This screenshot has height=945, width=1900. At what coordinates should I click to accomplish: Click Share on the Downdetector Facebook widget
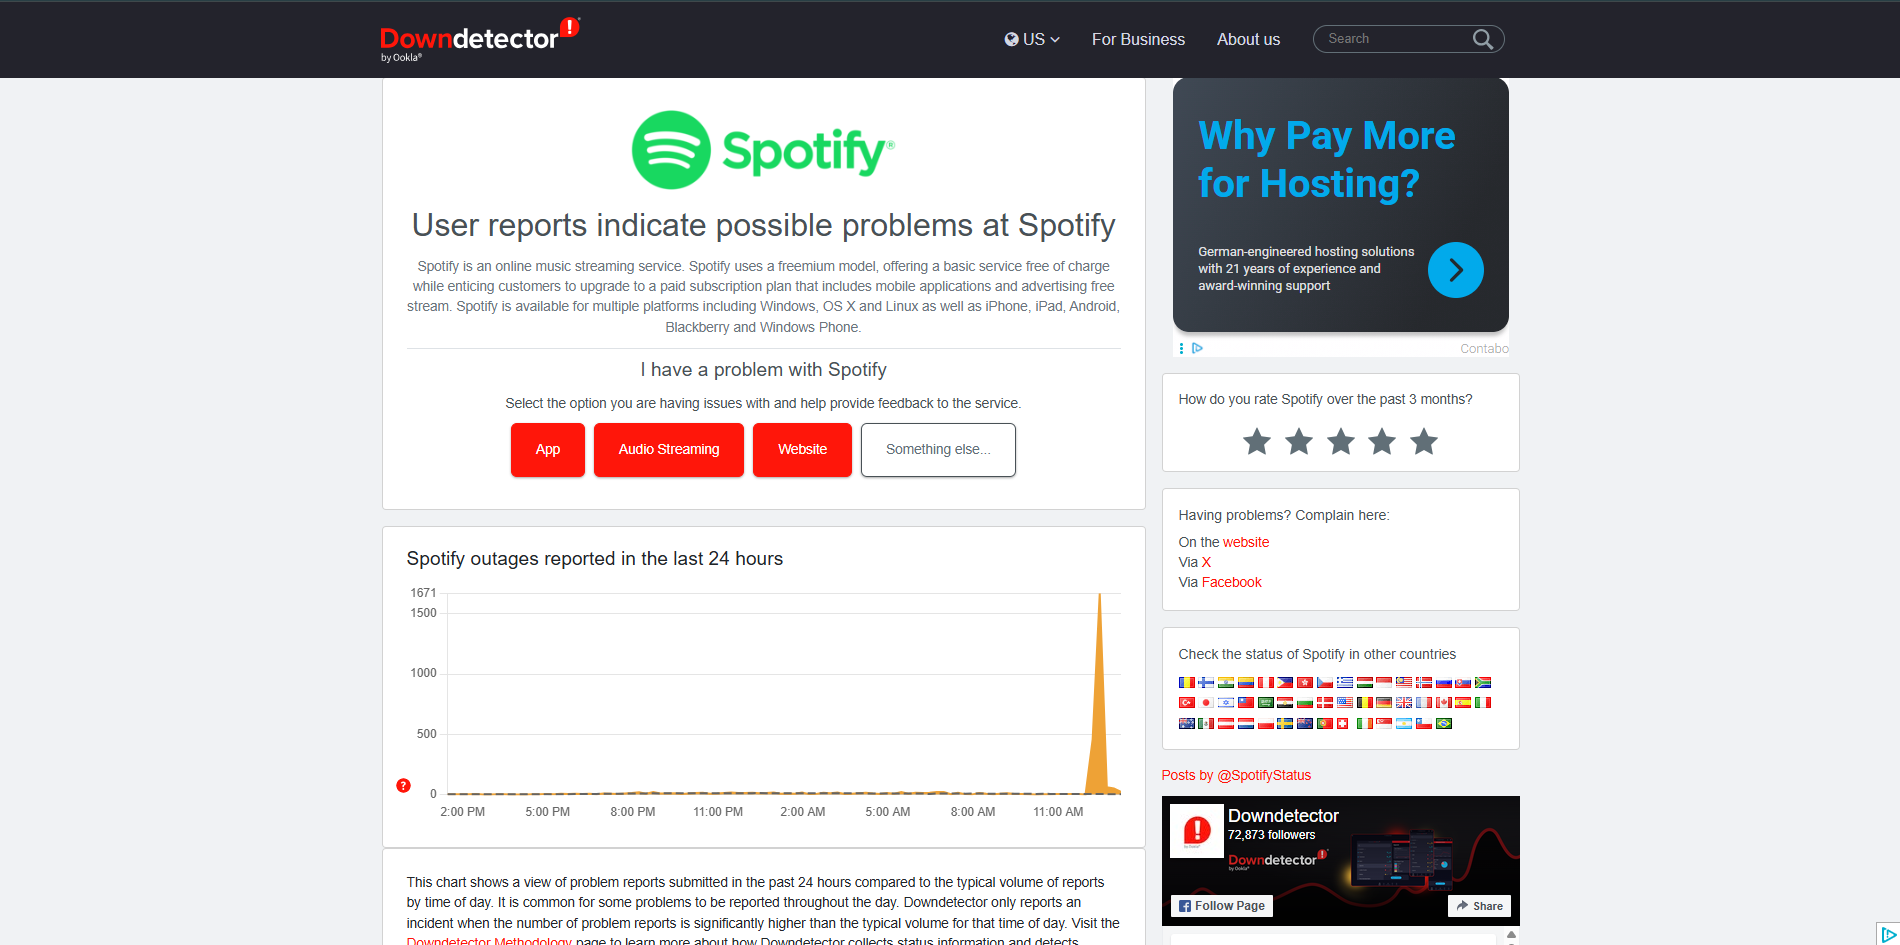(1479, 906)
